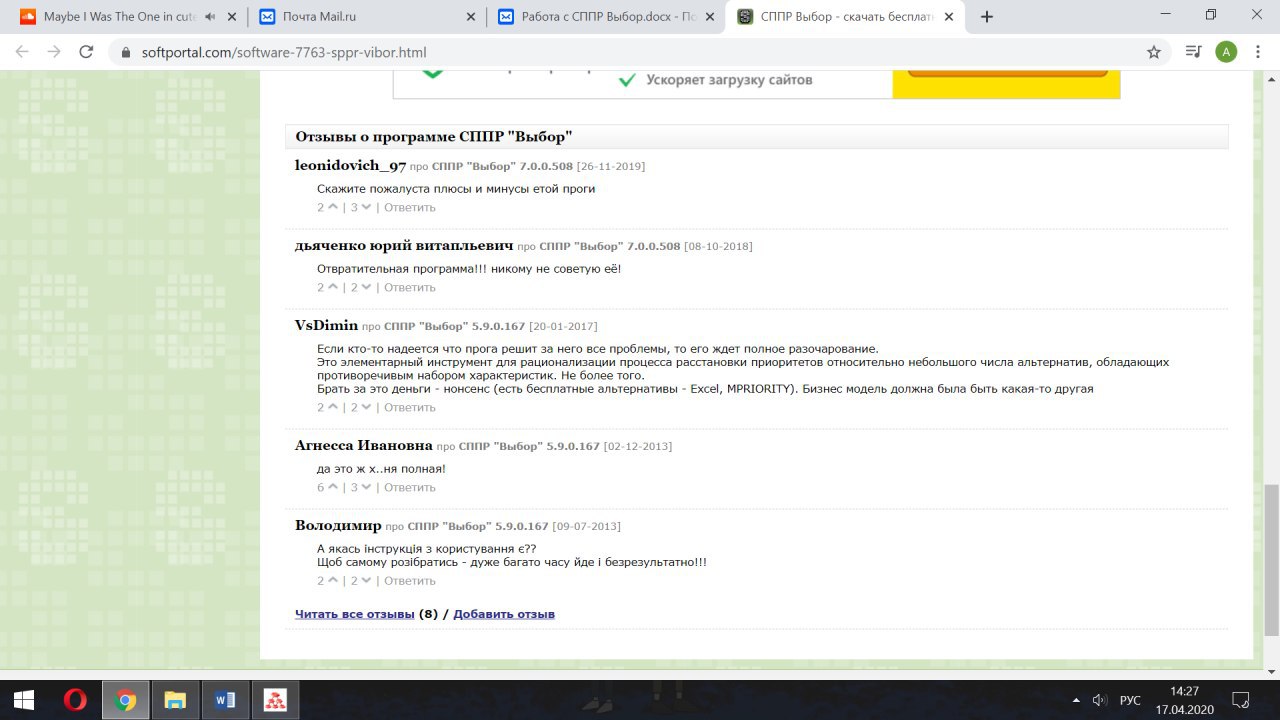Show hidden system tray icons

click(1076, 700)
